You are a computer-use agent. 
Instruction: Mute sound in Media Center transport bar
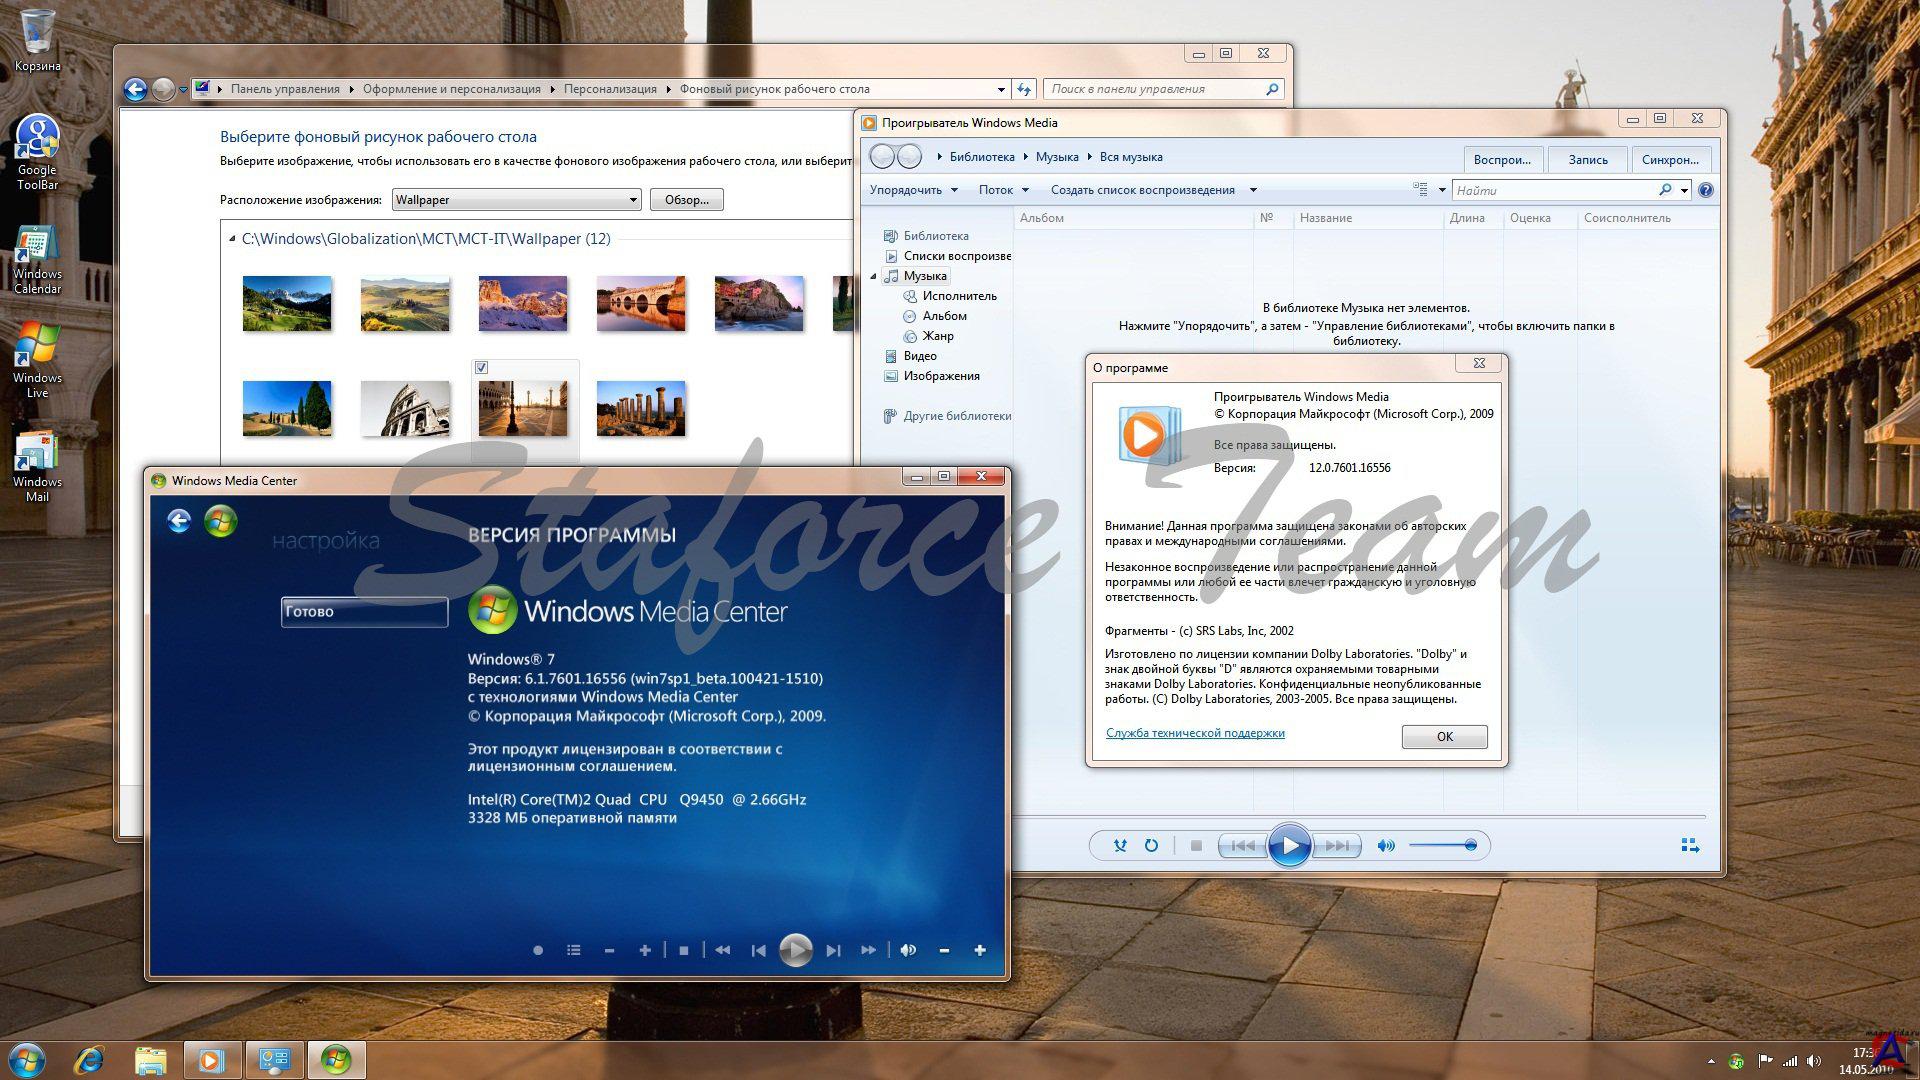pyautogui.click(x=908, y=950)
